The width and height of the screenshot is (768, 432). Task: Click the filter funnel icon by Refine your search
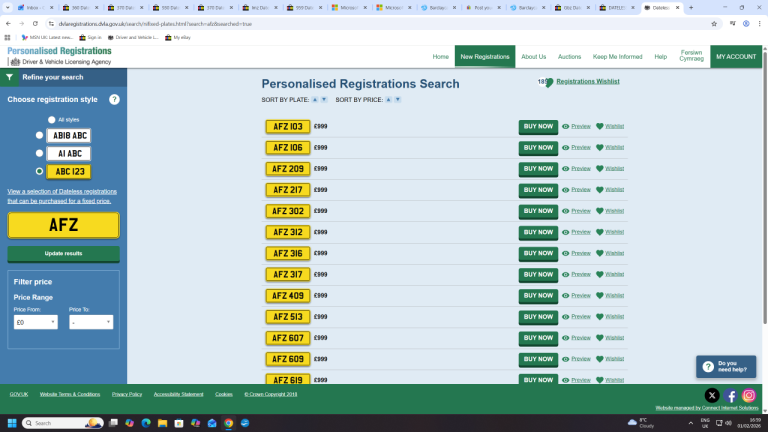point(9,77)
